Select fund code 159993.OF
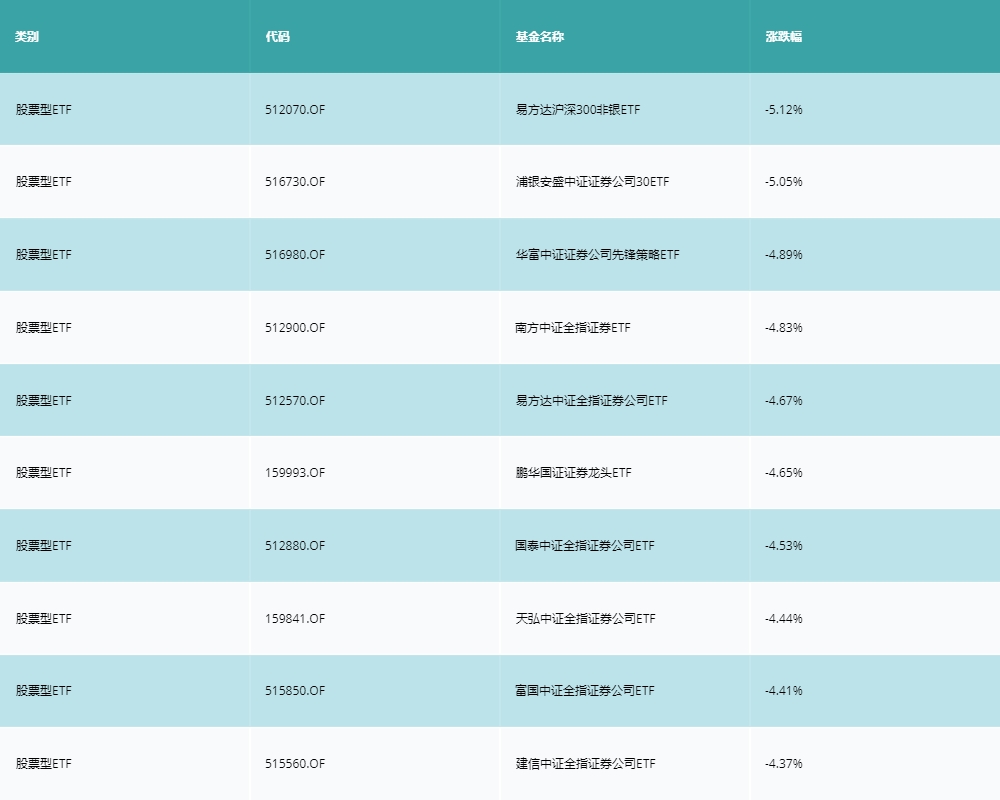Image resolution: width=1000 pixels, height=800 pixels. click(295, 473)
